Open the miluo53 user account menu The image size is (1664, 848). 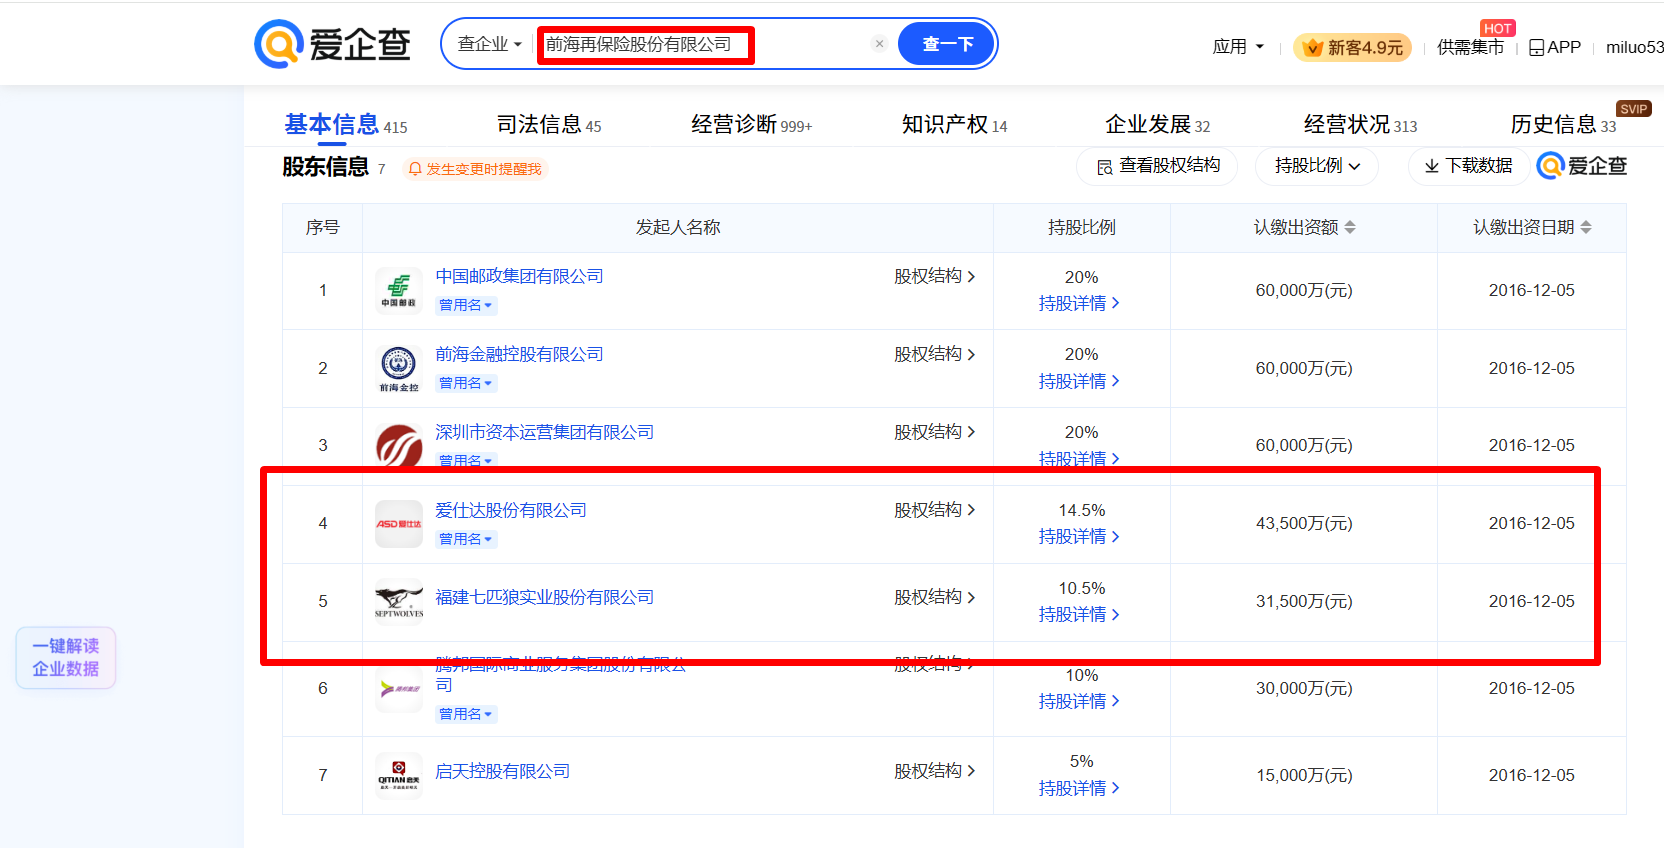point(1634,47)
